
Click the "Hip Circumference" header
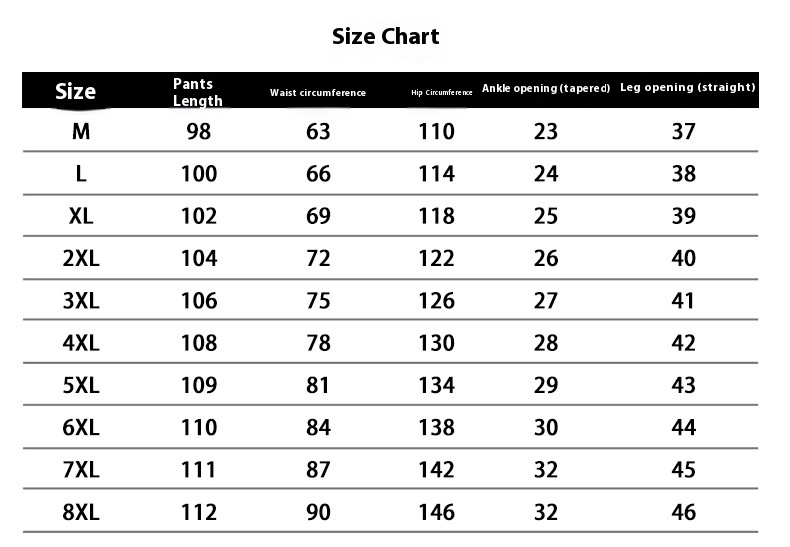[x=441, y=93]
